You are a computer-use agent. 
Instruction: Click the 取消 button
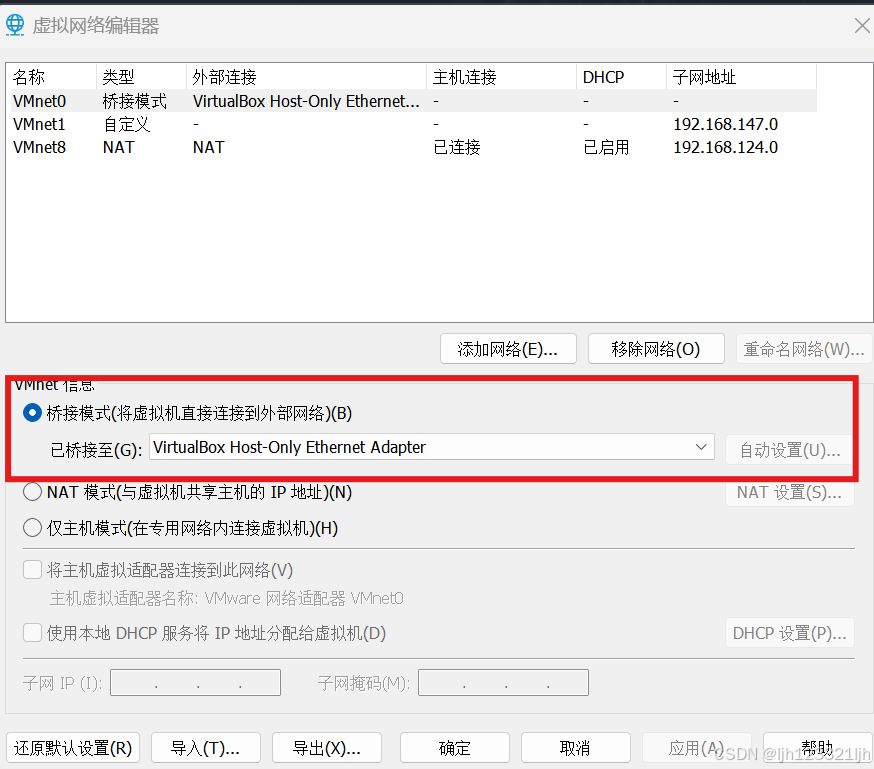tap(576, 748)
